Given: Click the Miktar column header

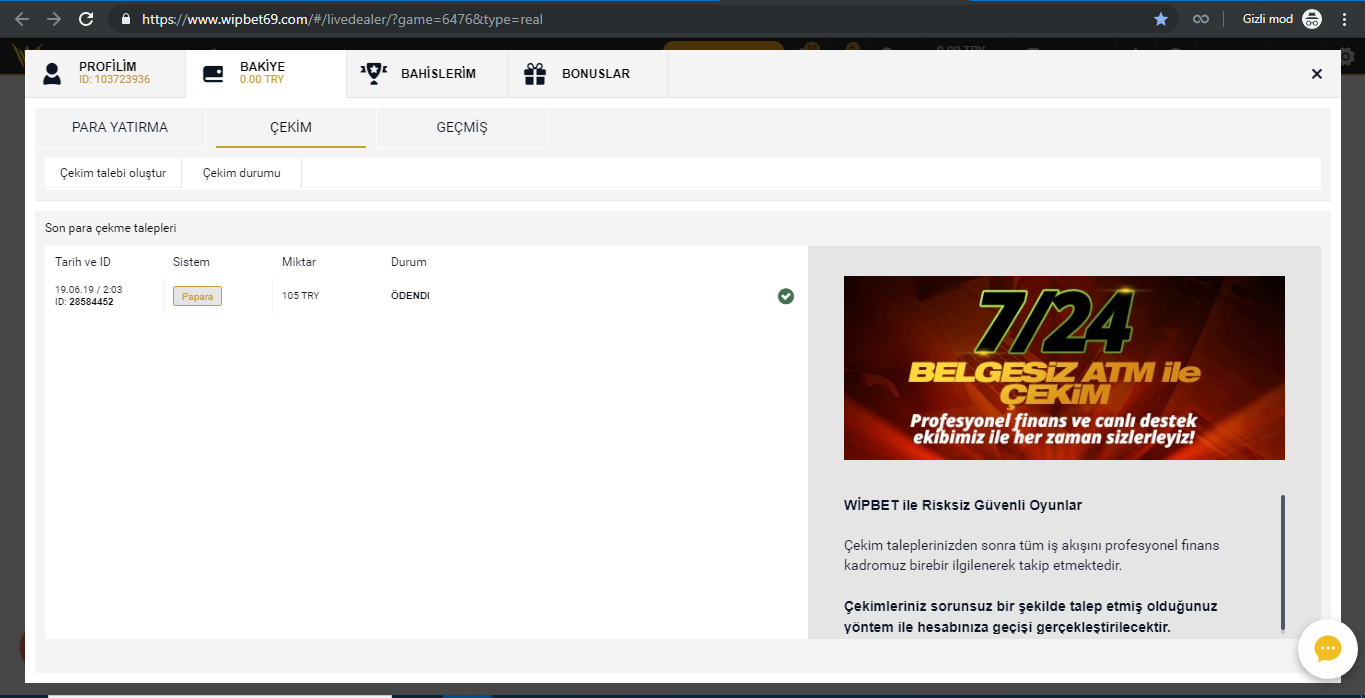Looking at the screenshot, I should click(299, 262).
